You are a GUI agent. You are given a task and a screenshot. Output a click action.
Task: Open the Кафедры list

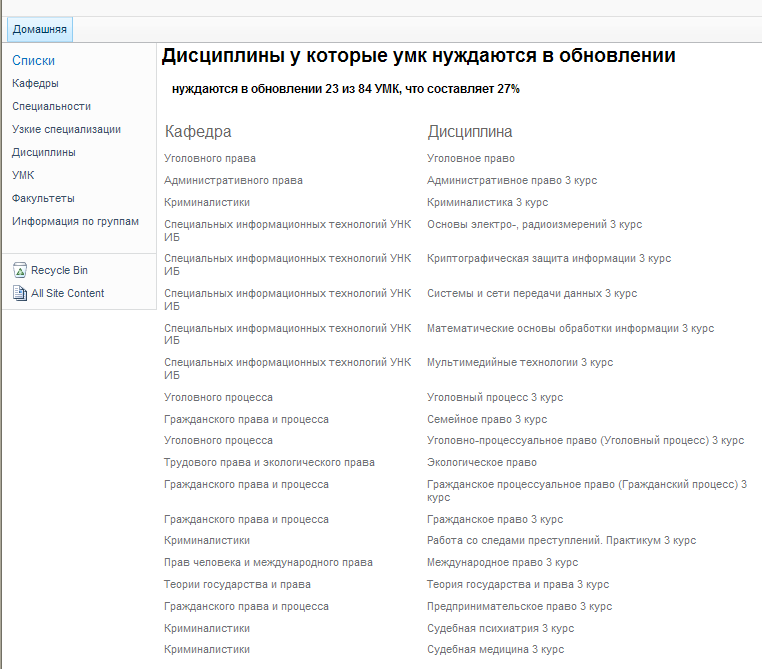35,84
